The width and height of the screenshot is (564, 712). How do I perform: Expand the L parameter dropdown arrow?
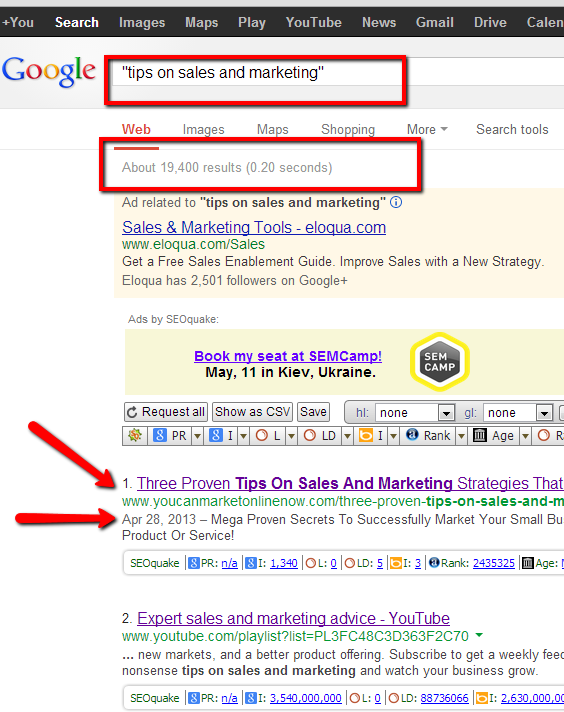point(291,436)
